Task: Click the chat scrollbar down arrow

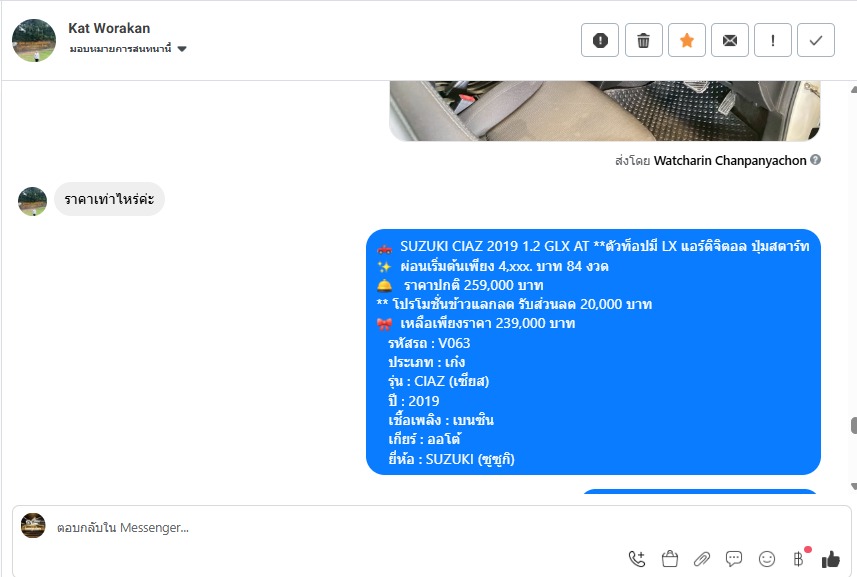Action: coord(853,486)
